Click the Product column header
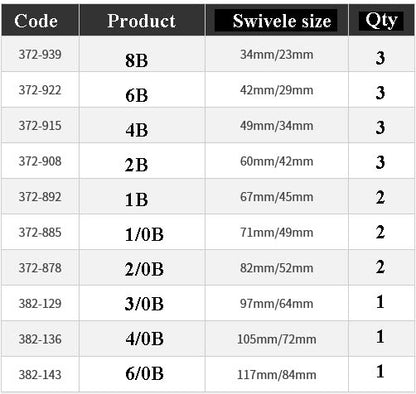 [141, 21]
